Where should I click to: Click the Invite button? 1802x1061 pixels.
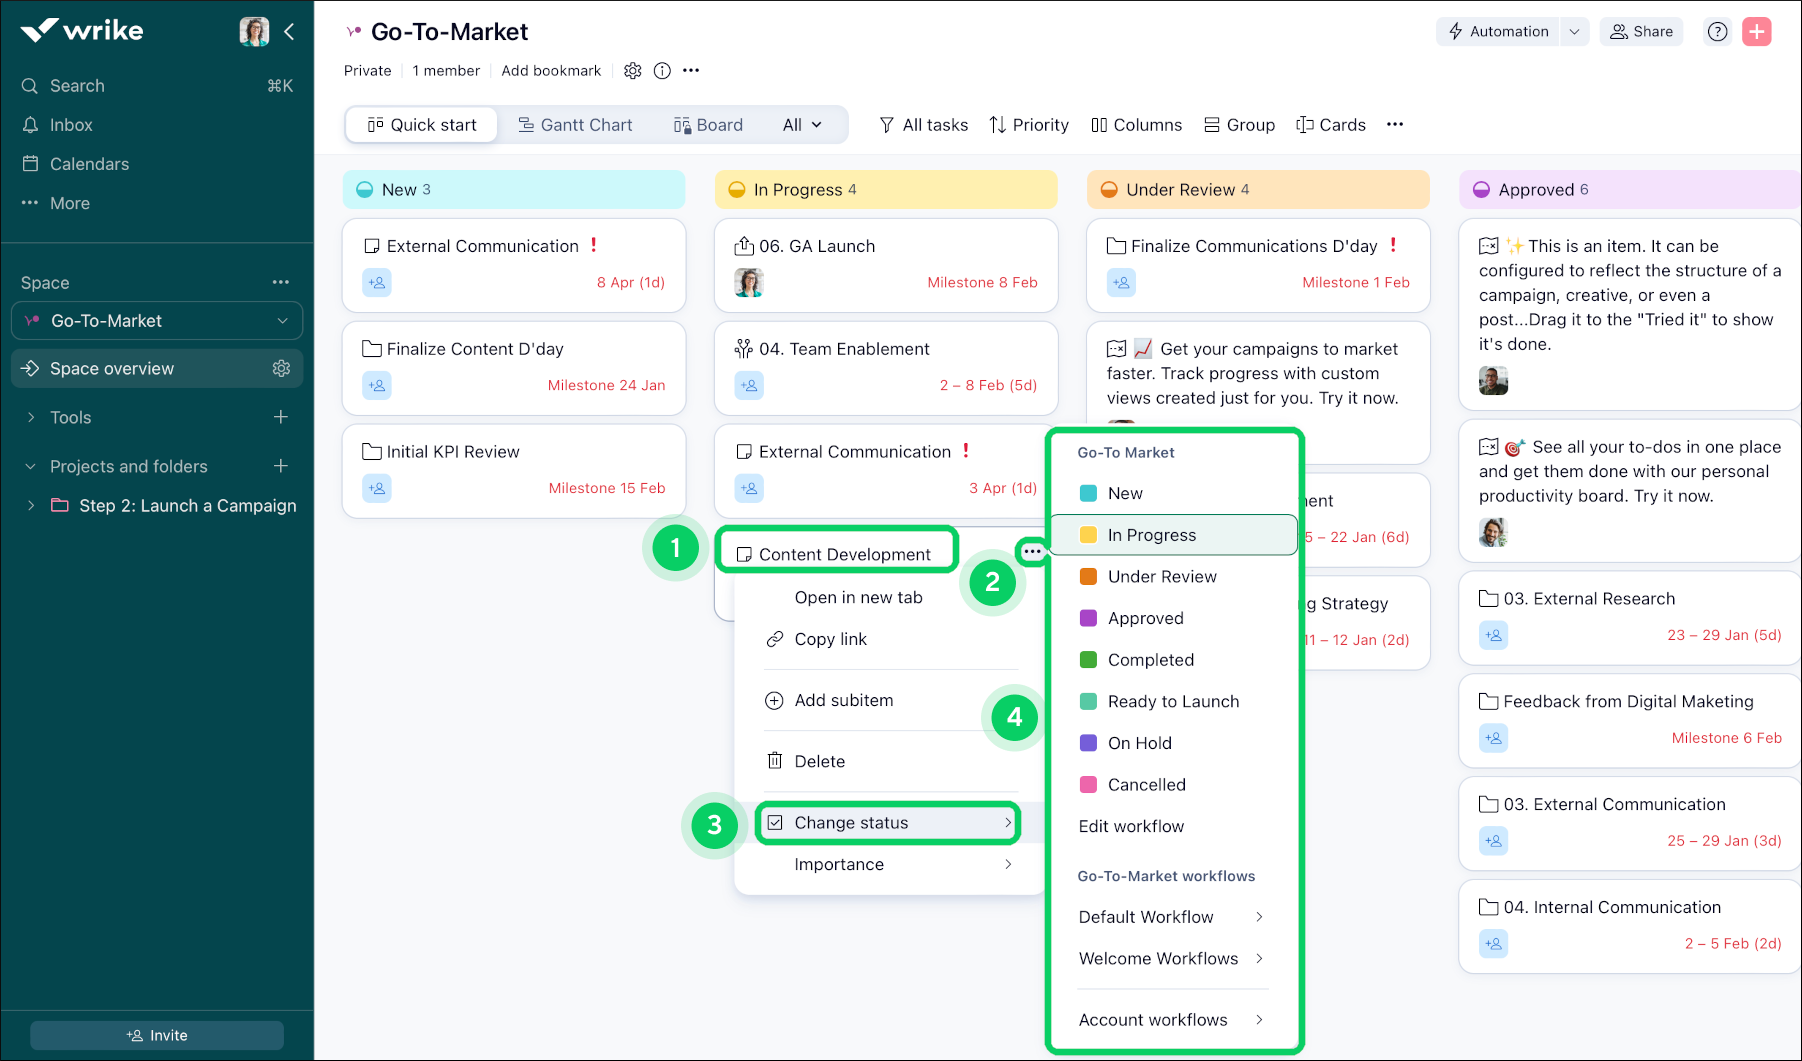157,1036
